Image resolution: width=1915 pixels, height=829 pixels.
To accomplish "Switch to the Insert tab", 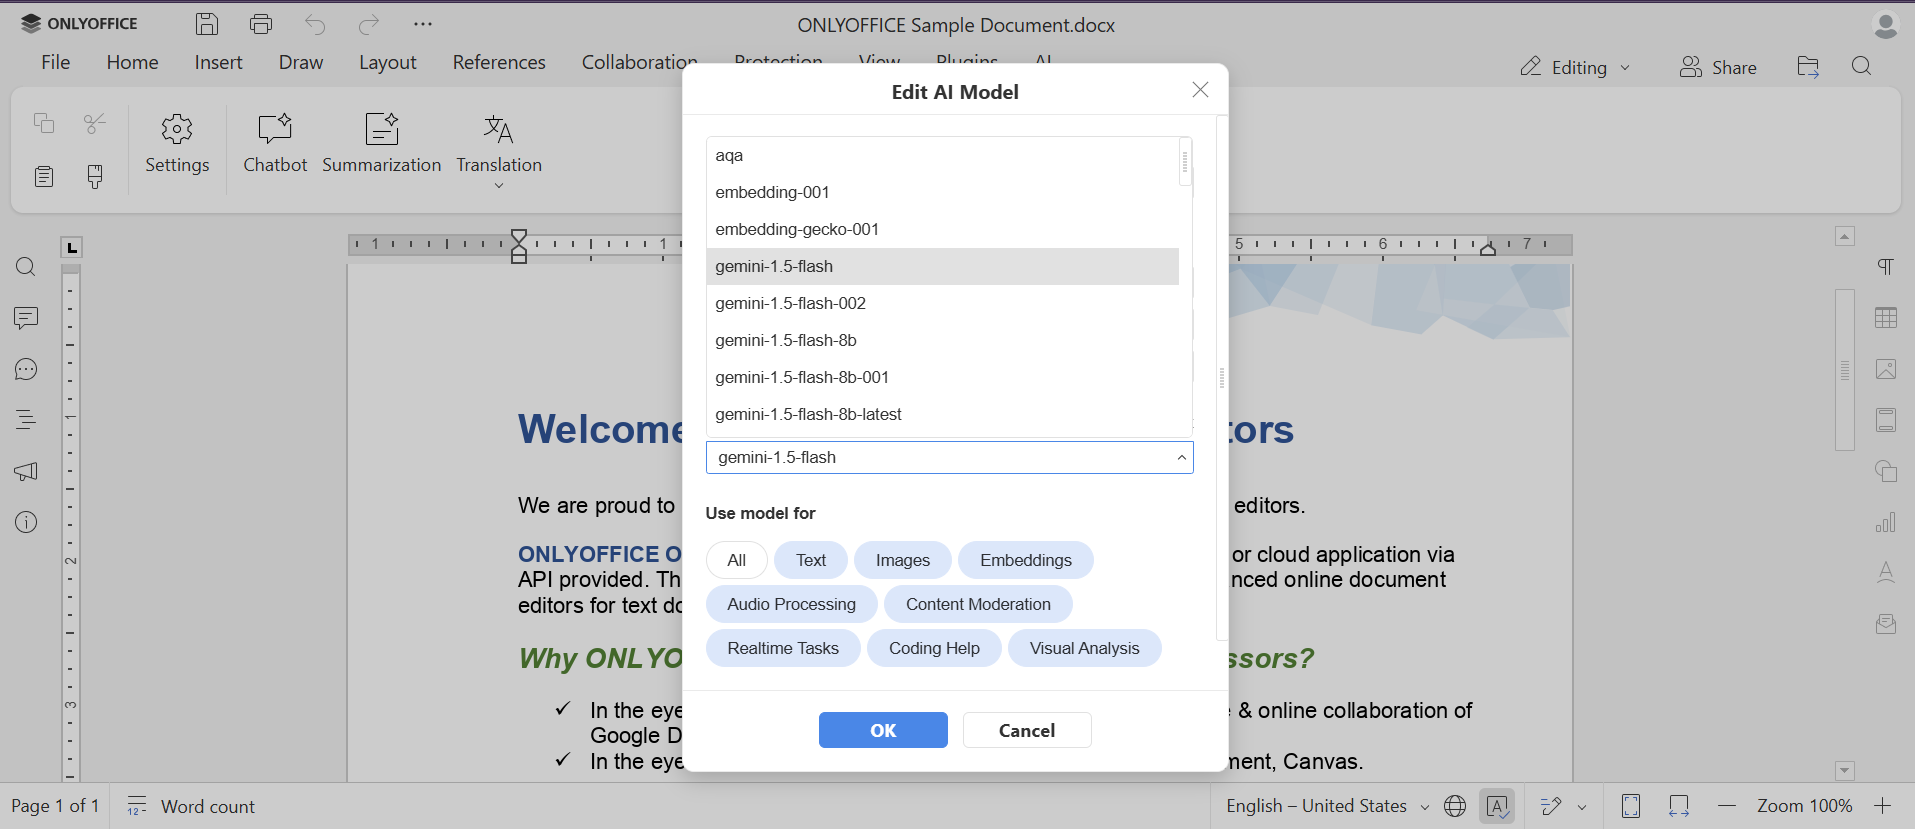I will (218, 62).
